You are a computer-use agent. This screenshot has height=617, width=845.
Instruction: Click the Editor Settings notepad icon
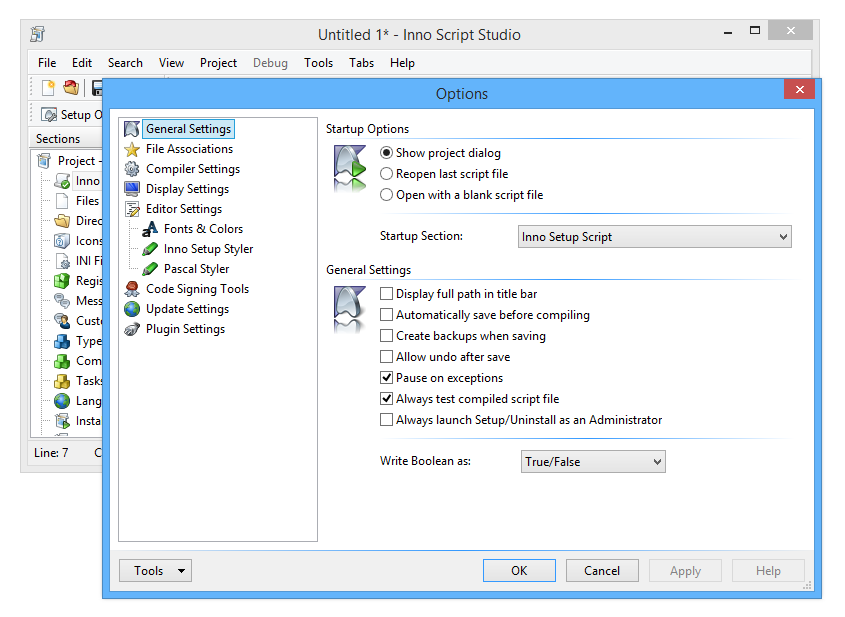[x=132, y=209]
